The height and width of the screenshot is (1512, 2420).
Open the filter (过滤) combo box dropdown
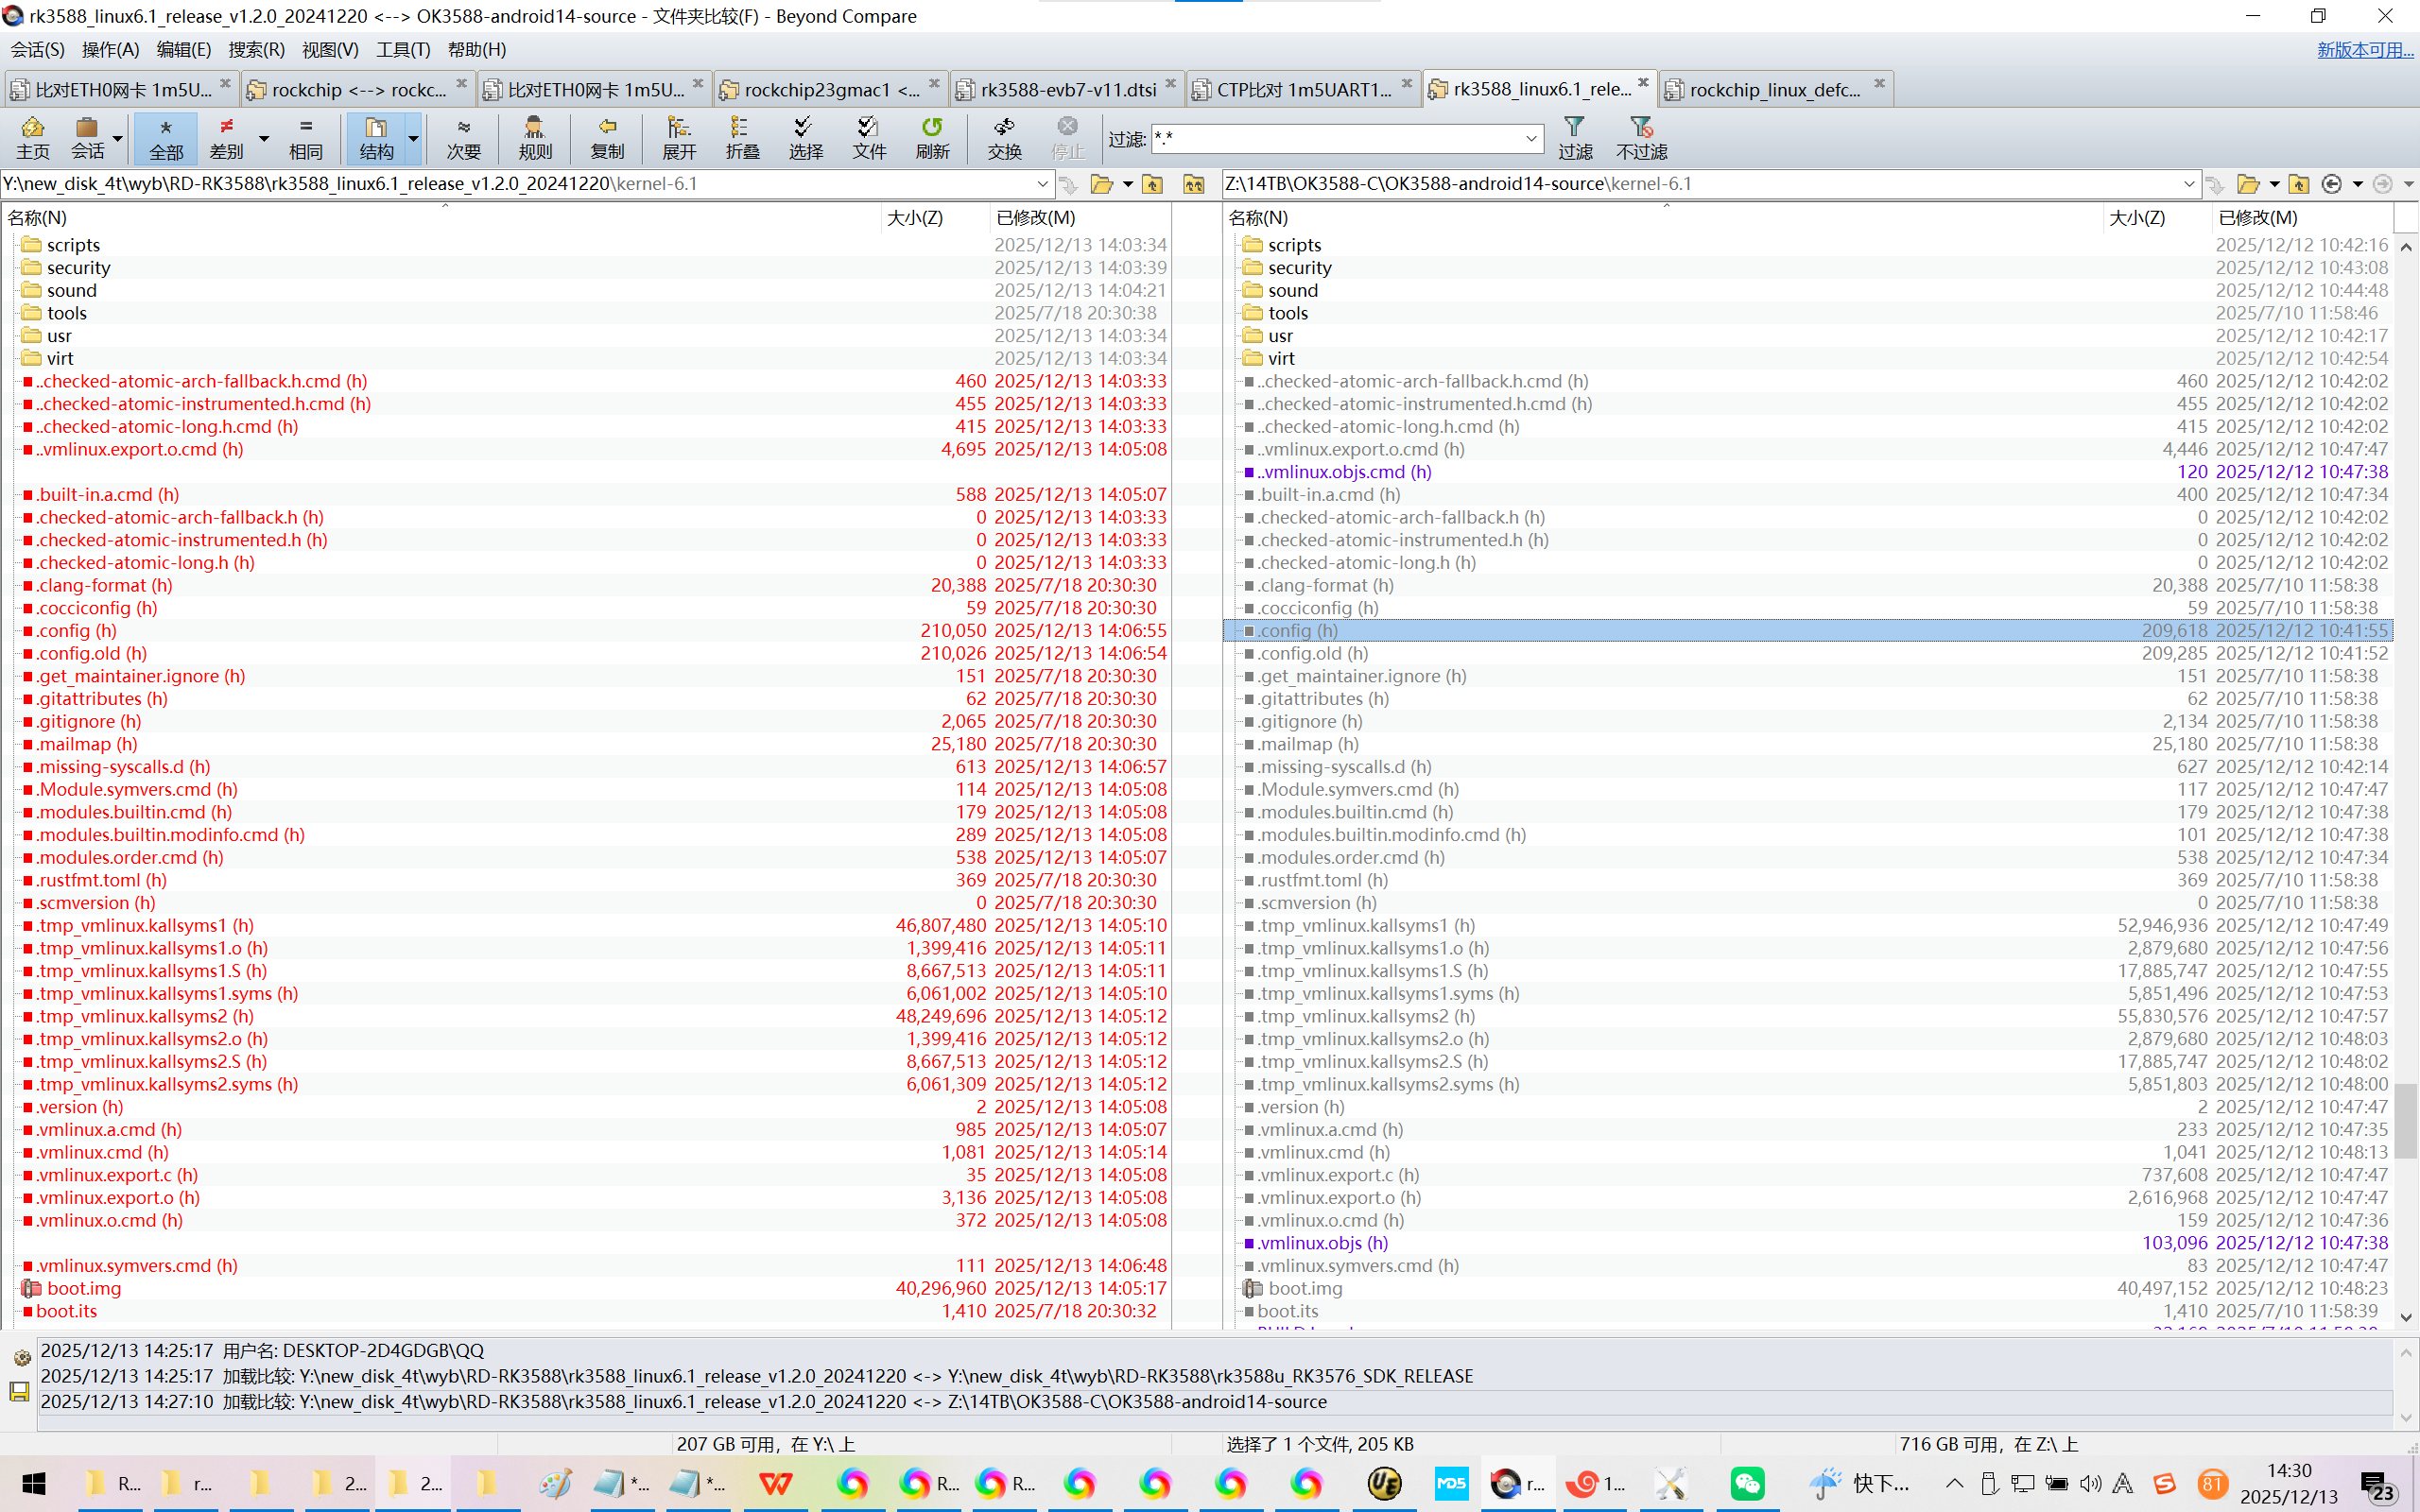1531,139
